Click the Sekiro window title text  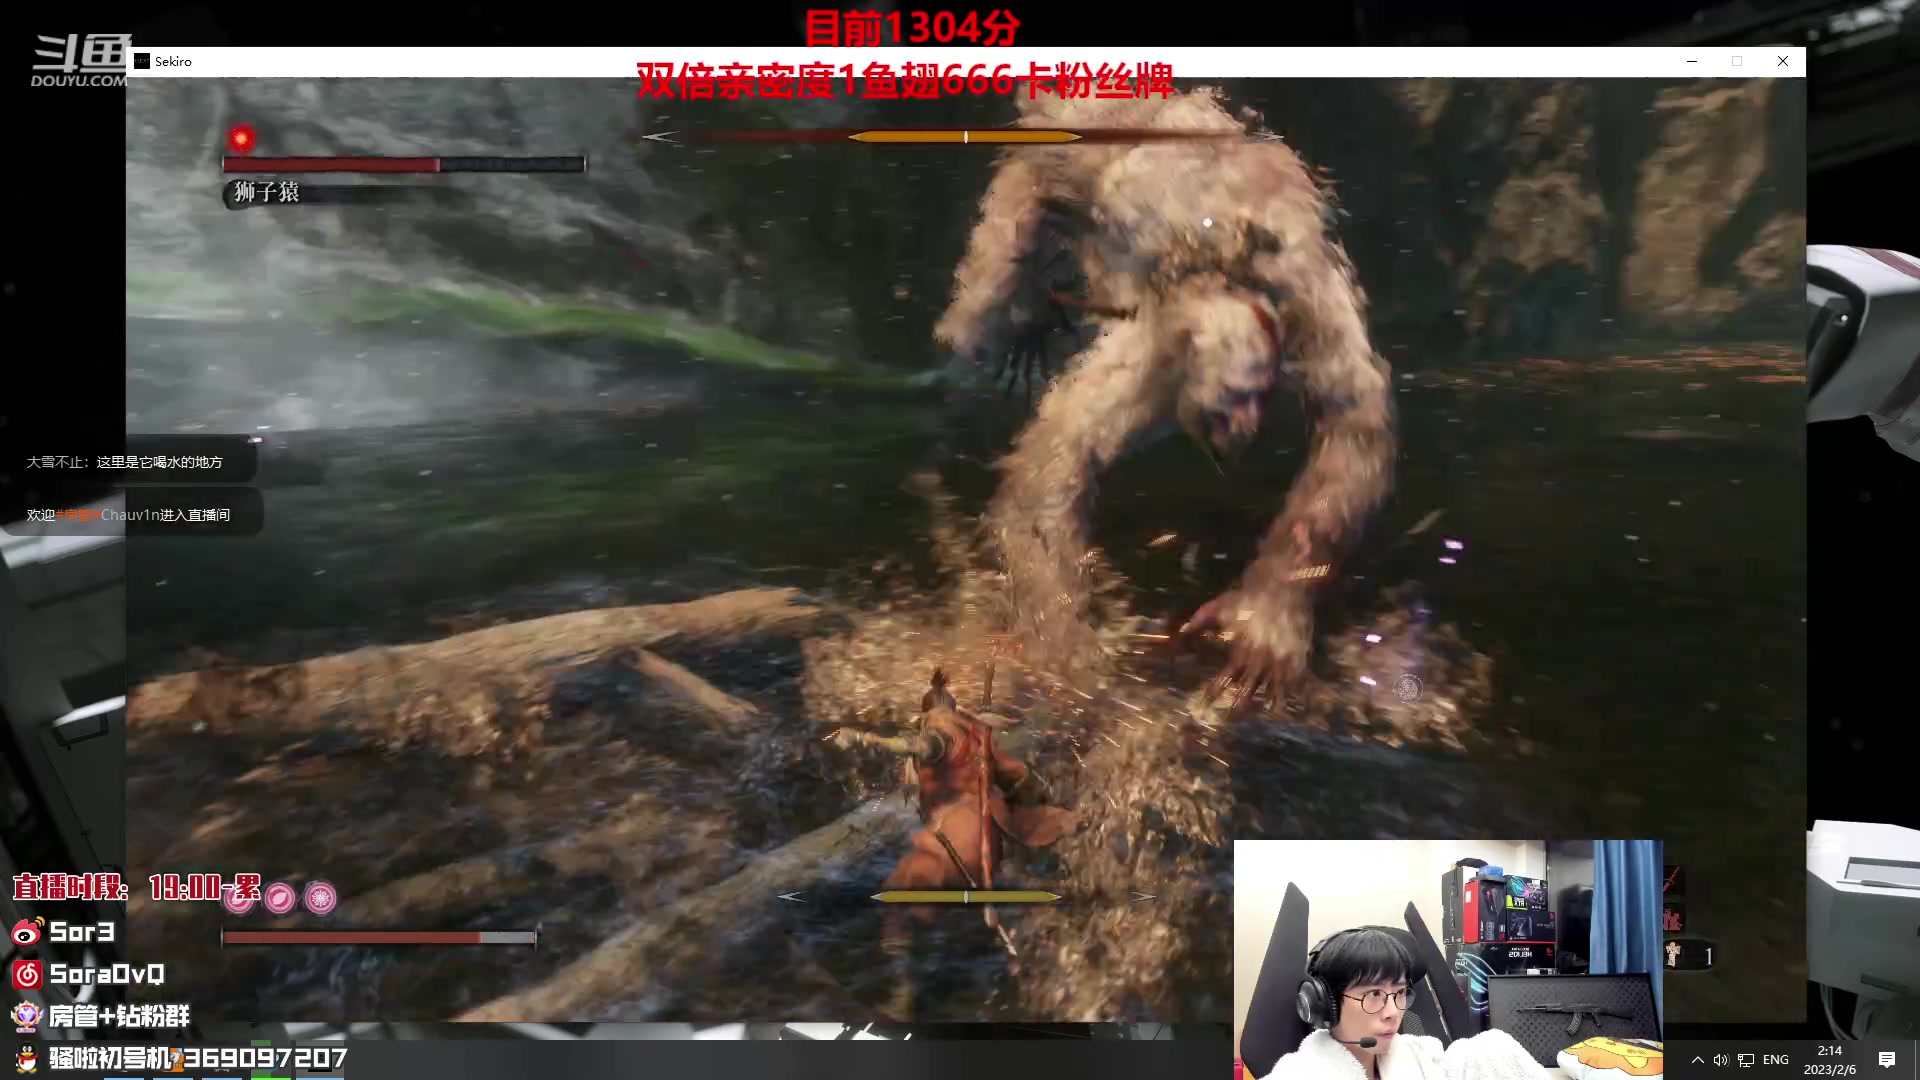173,61
